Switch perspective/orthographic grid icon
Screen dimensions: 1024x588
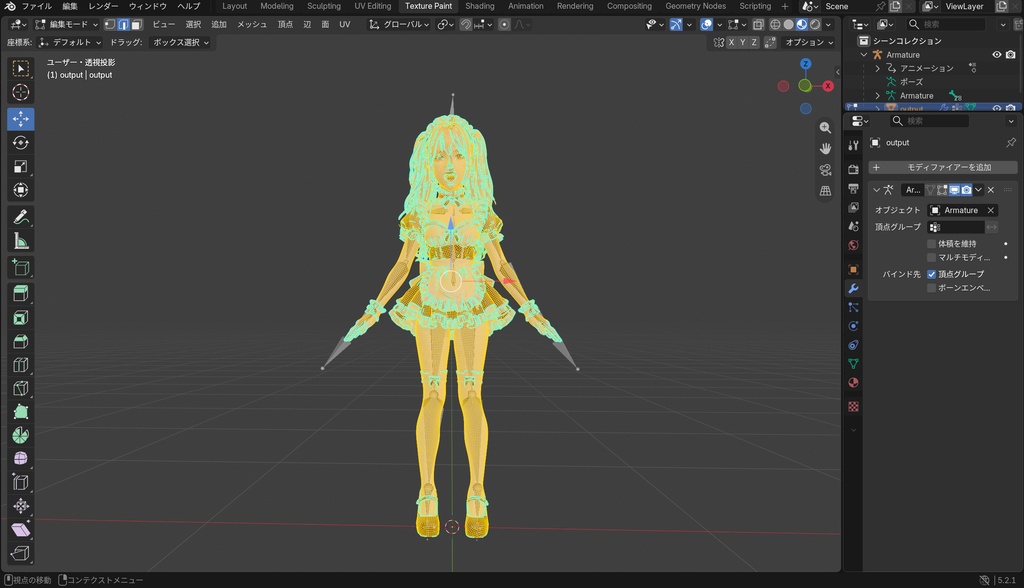click(x=825, y=191)
